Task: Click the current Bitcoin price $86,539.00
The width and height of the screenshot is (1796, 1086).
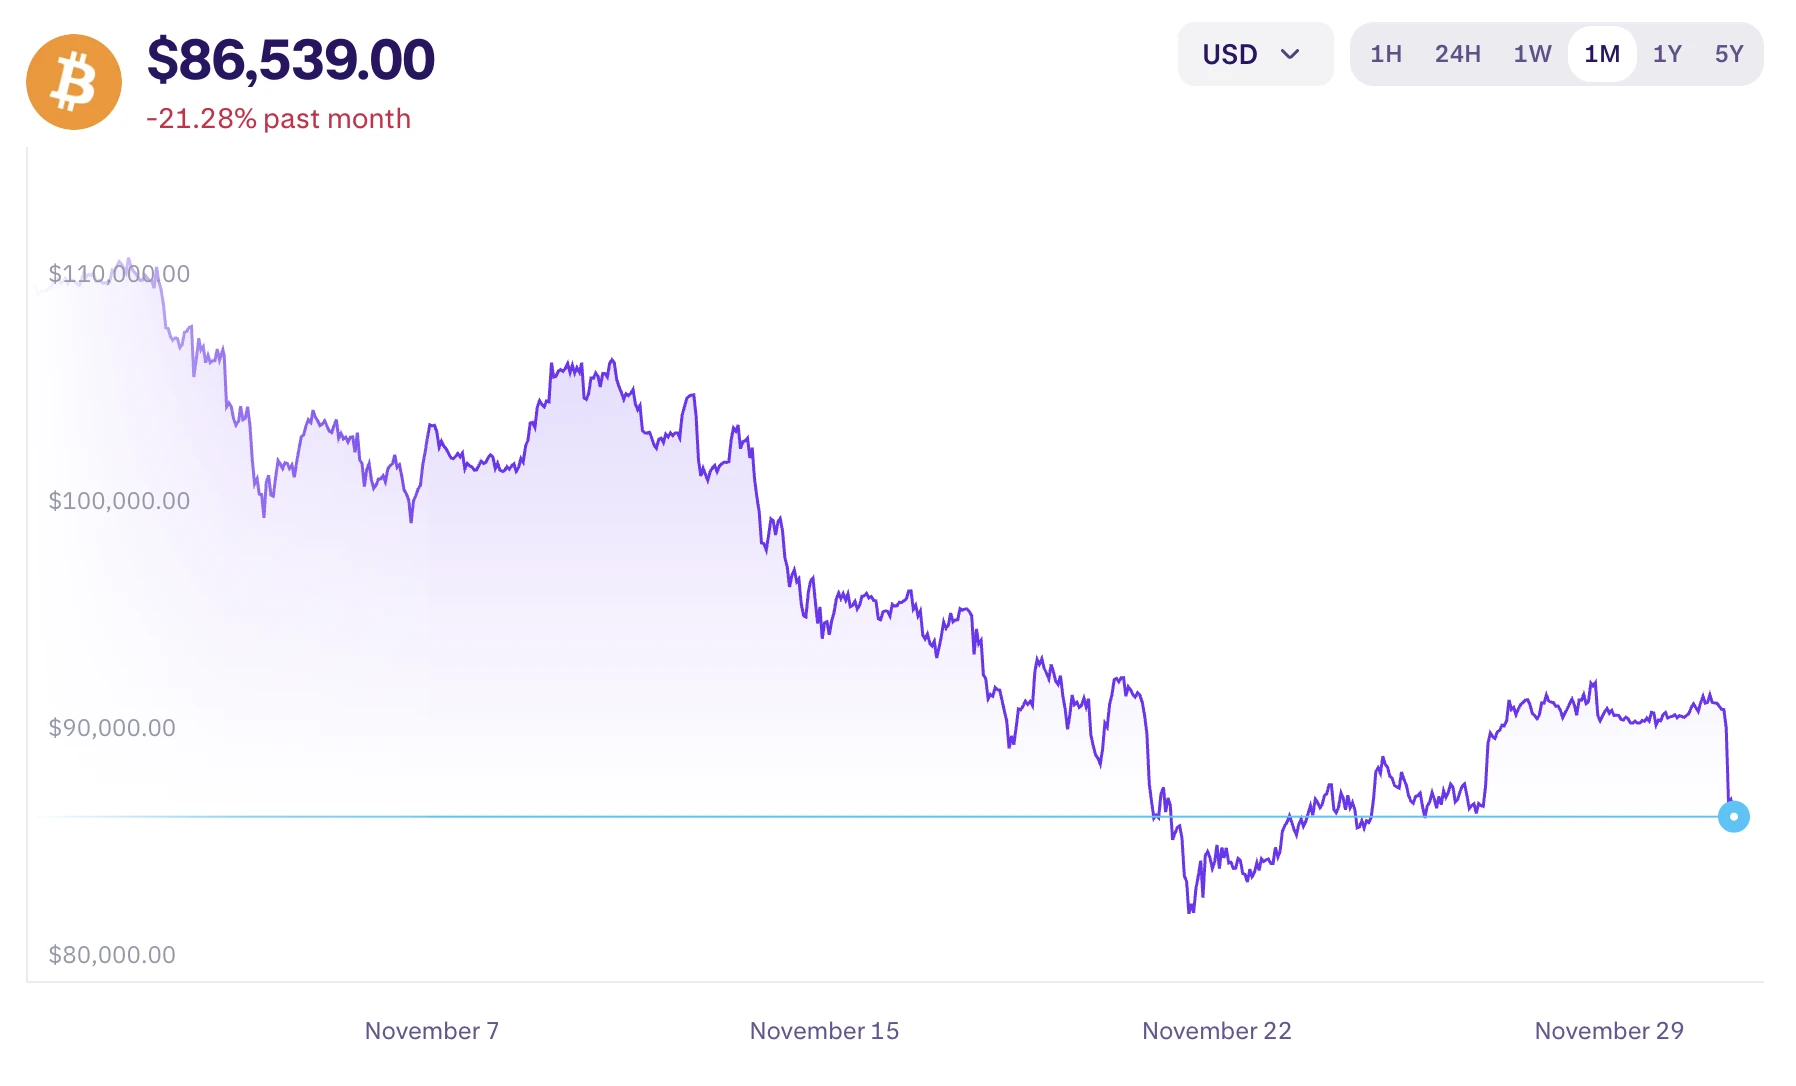Action: tap(291, 60)
